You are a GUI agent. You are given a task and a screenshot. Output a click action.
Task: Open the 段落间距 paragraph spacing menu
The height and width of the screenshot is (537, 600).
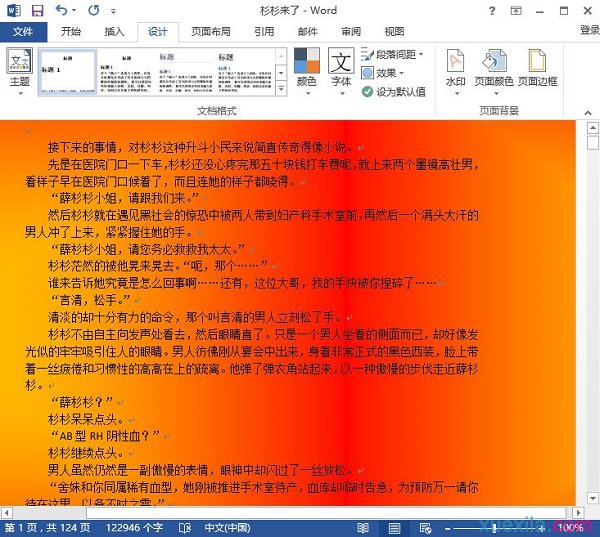point(393,54)
